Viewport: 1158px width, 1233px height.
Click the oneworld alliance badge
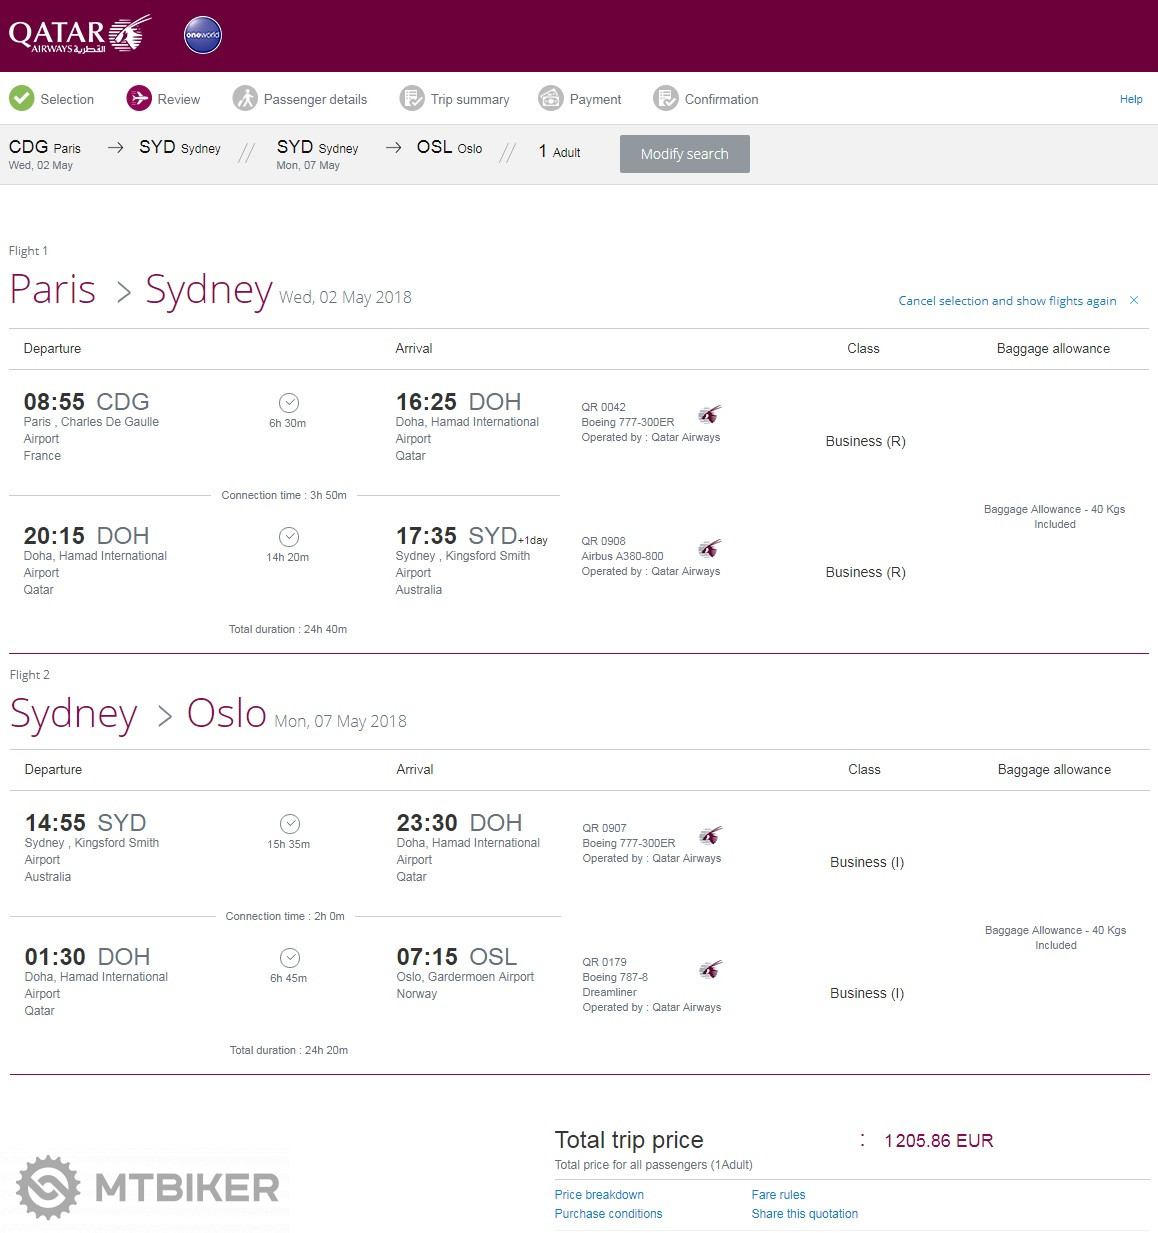click(x=203, y=35)
